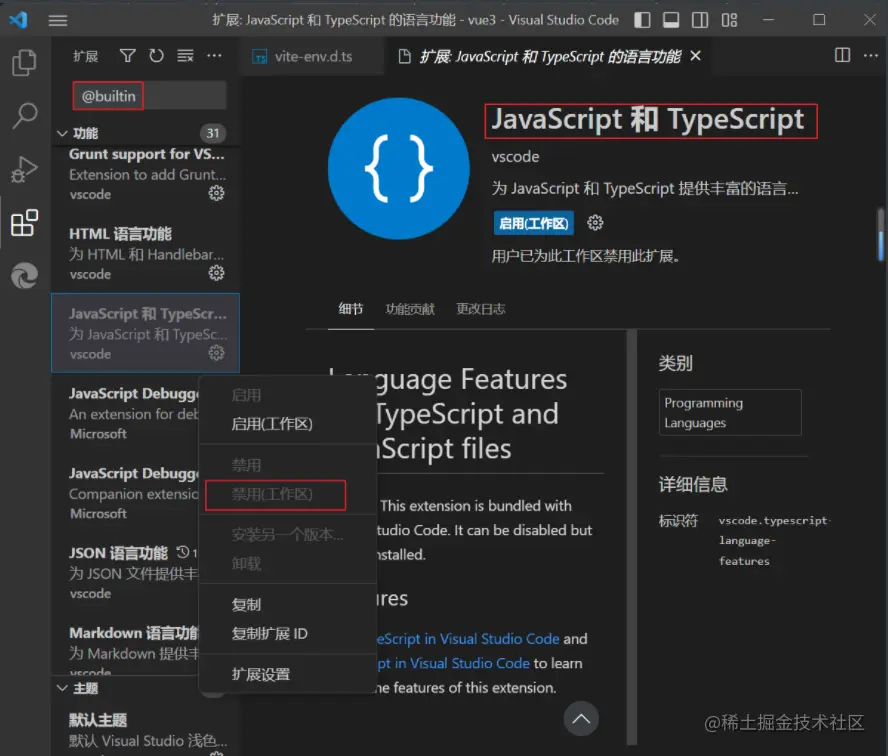Open the 功能贡献 tab
The image size is (888, 756).
[410, 309]
